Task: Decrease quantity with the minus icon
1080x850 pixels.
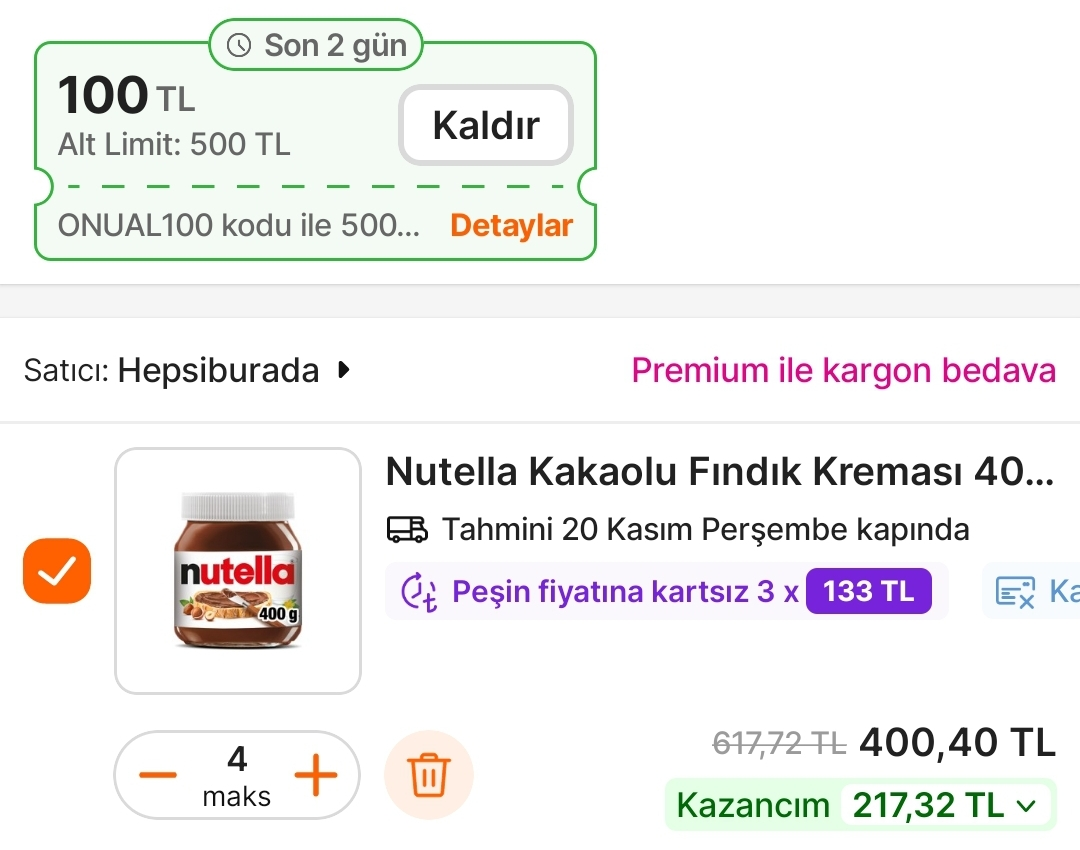Action: 157,775
